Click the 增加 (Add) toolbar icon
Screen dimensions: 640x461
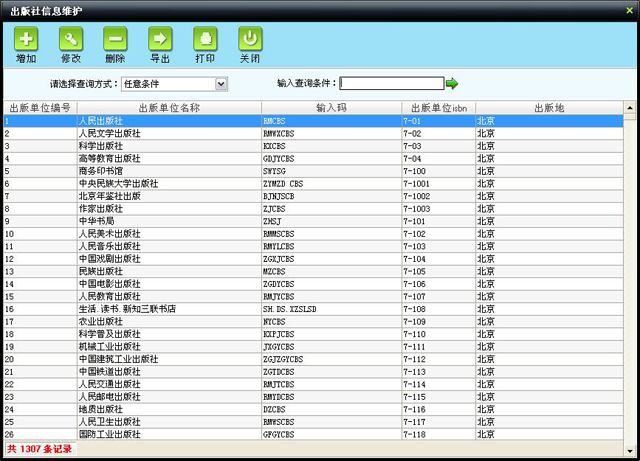(x=26, y=40)
